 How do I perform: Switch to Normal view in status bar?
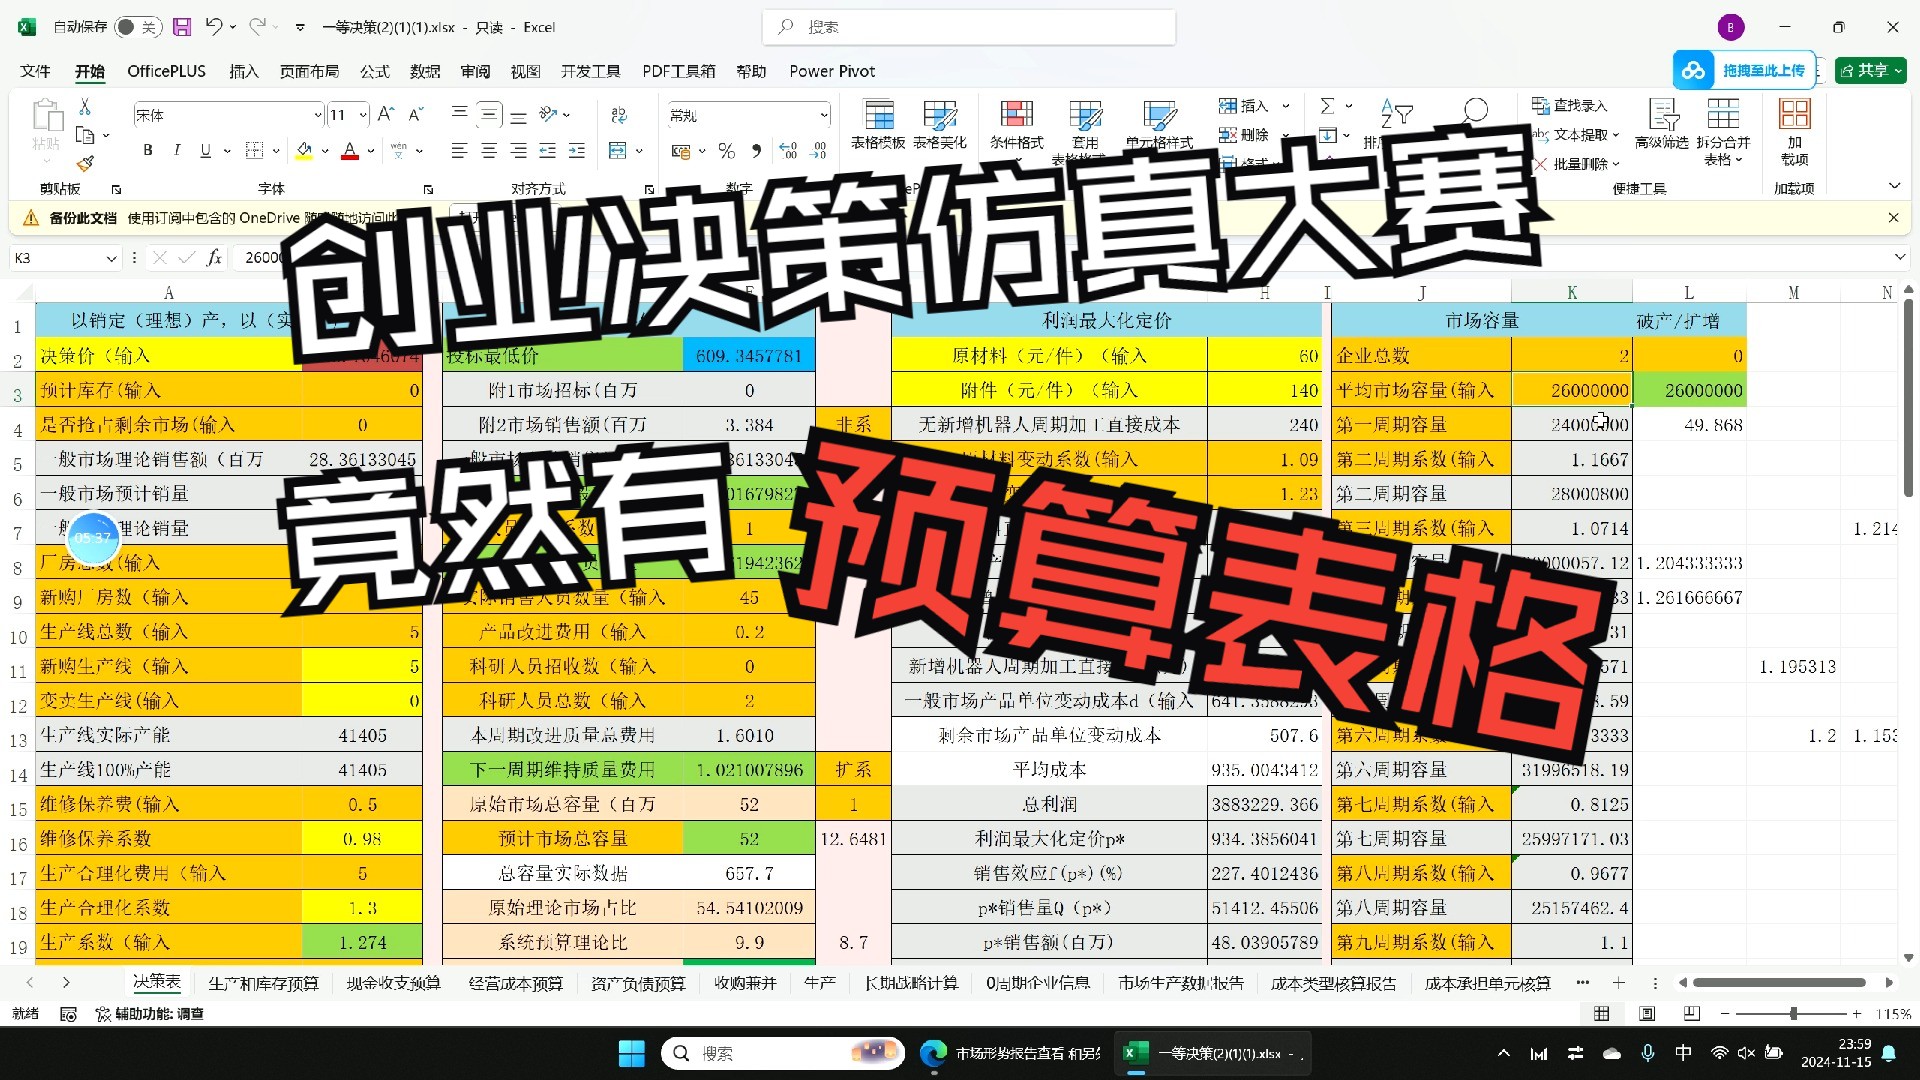(1602, 1014)
